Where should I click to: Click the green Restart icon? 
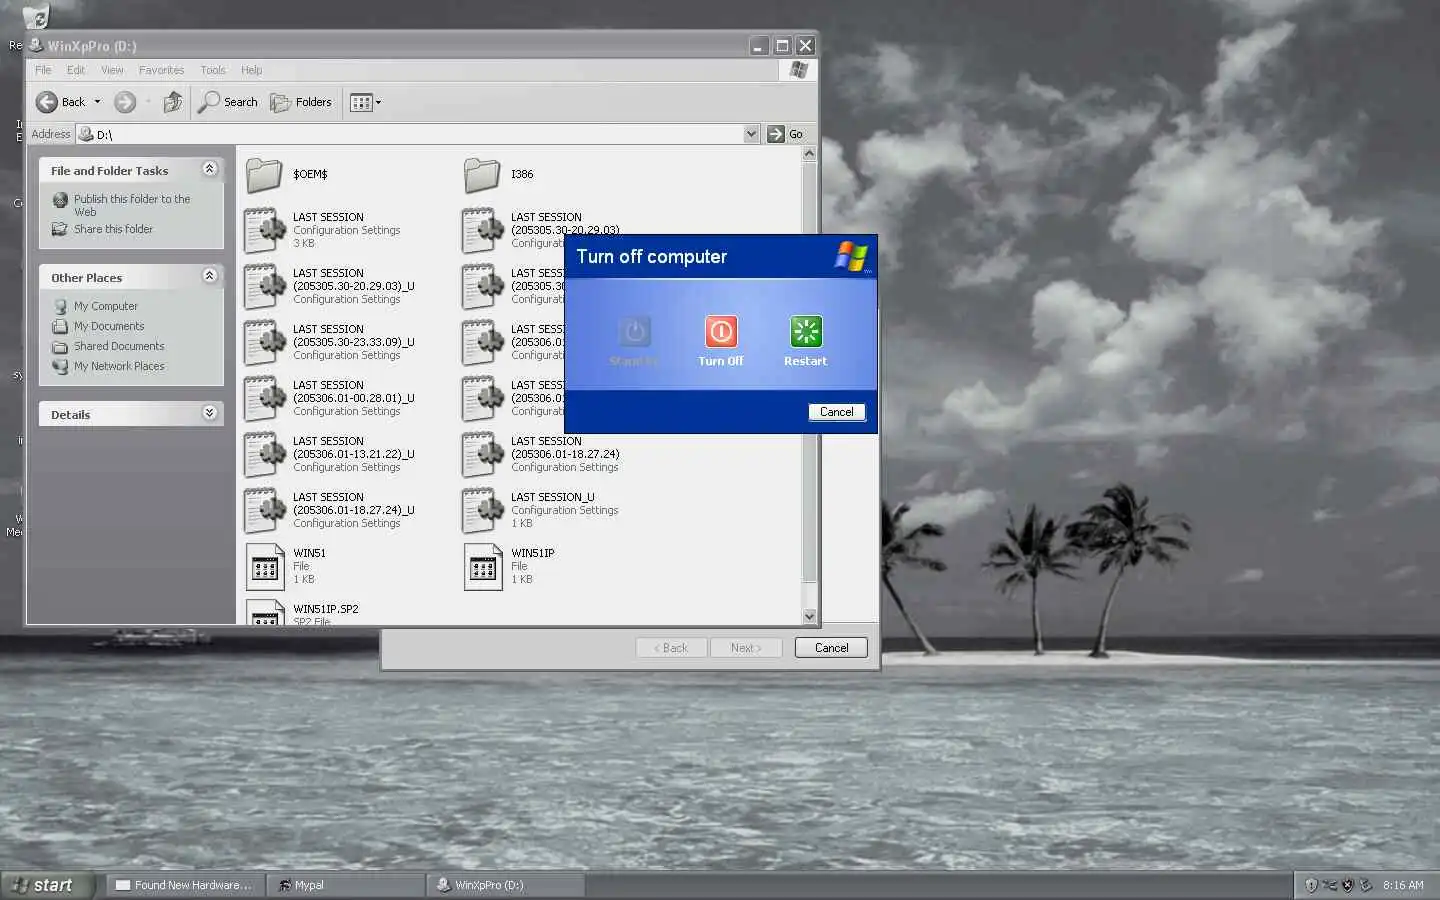pyautogui.click(x=805, y=332)
